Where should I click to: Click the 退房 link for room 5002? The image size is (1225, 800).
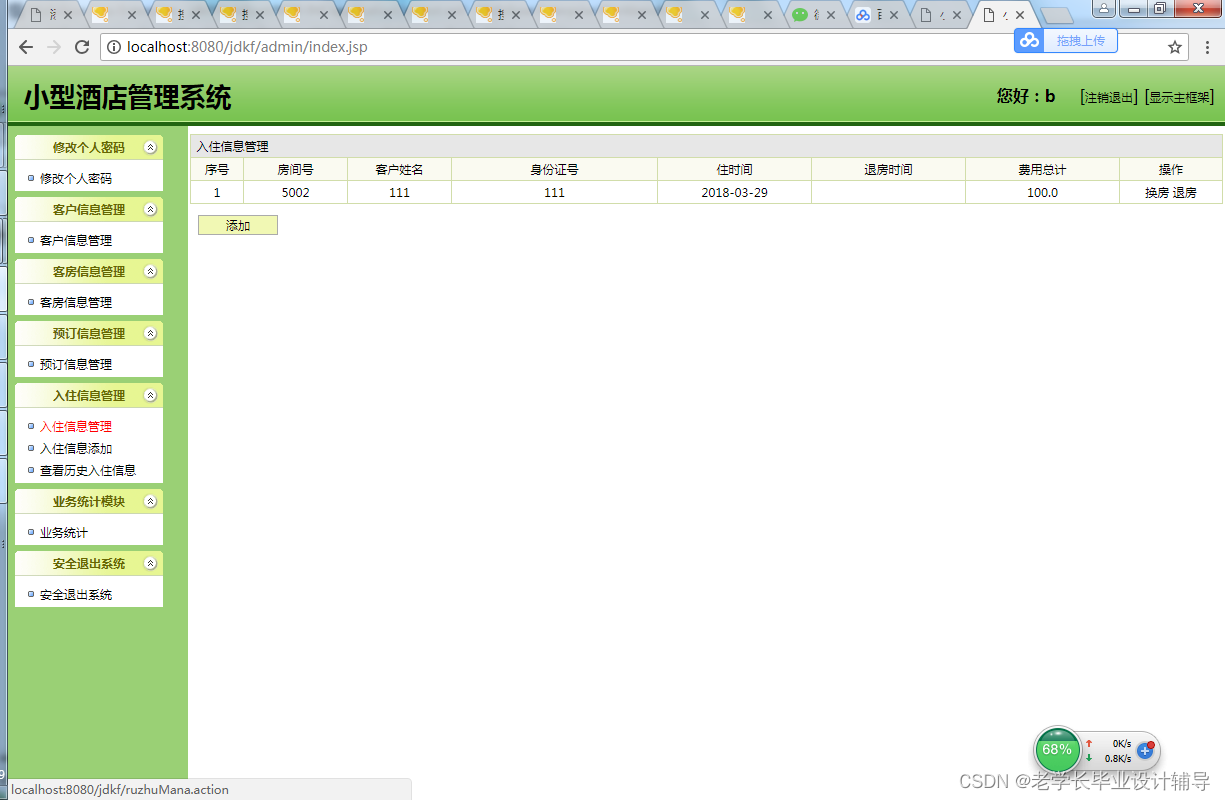(x=1184, y=192)
